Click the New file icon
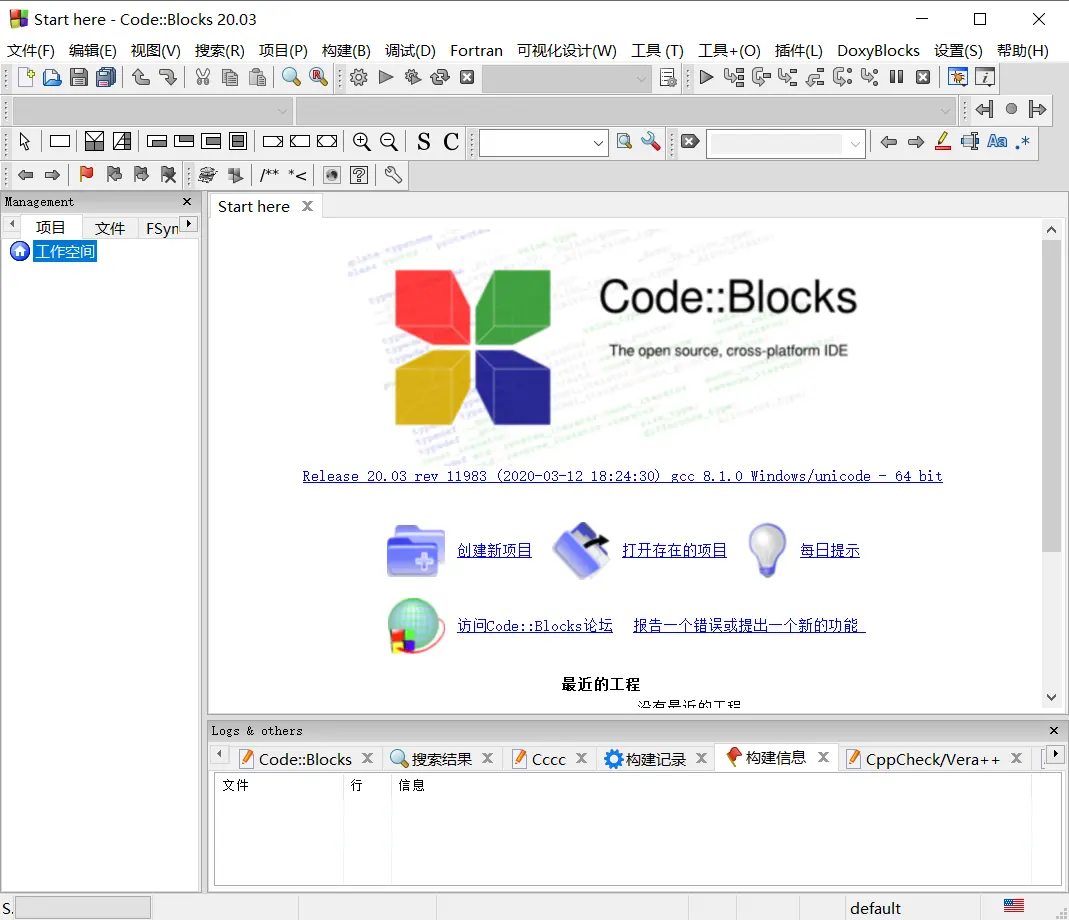The height and width of the screenshot is (920, 1069). tap(26, 77)
